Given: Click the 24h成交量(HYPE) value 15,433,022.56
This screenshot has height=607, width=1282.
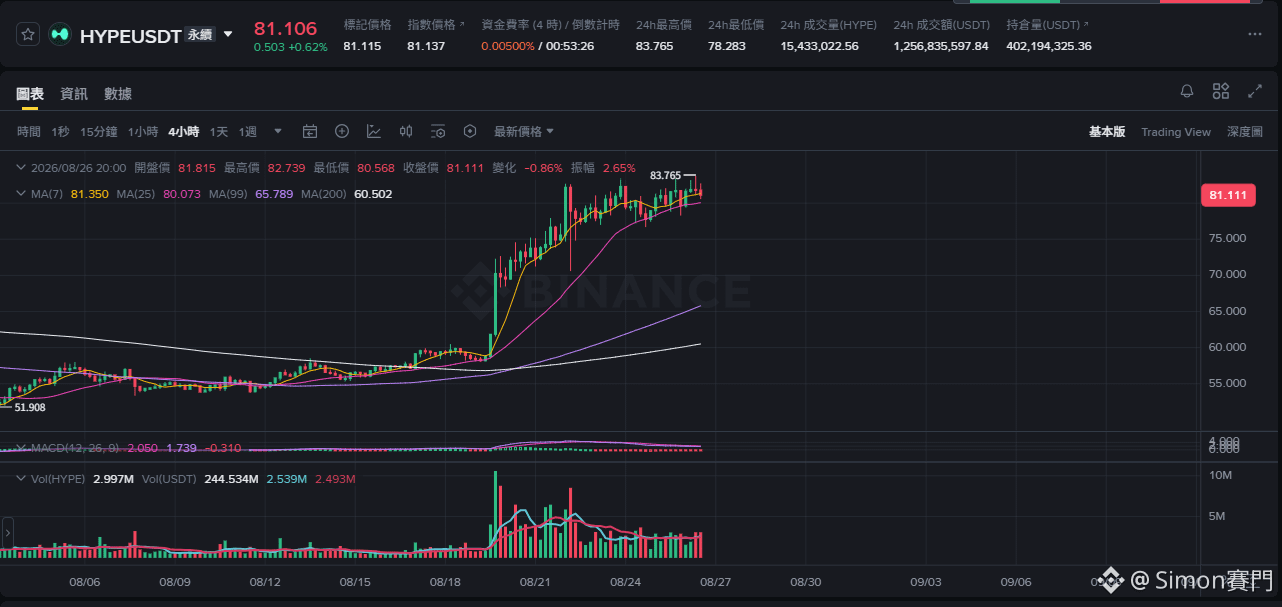Looking at the screenshot, I should tap(819, 46).
